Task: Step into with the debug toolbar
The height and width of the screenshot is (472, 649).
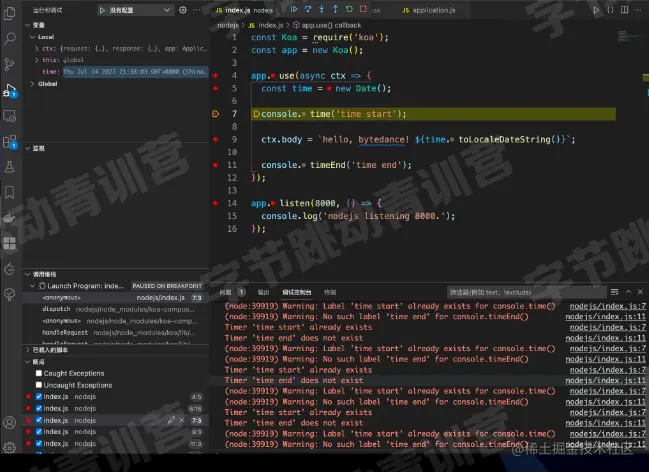Action: click(x=322, y=9)
